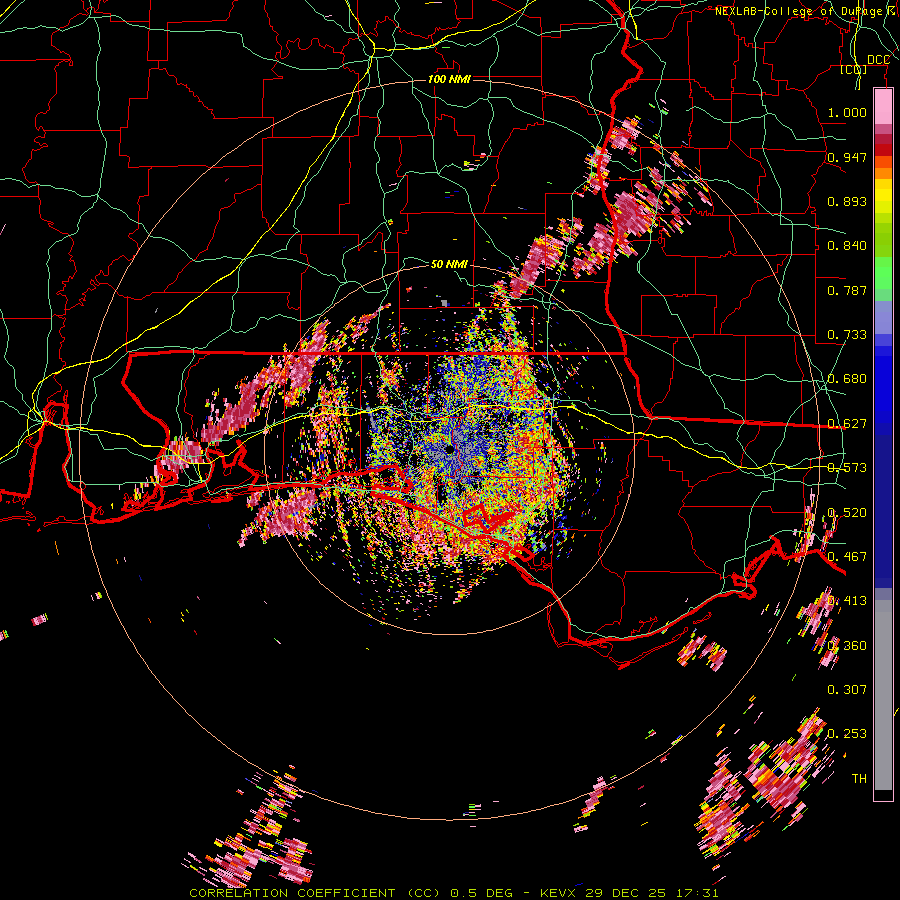The height and width of the screenshot is (900, 900).
Task: Select the 0.733 scale value
Action: tap(847, 335)
